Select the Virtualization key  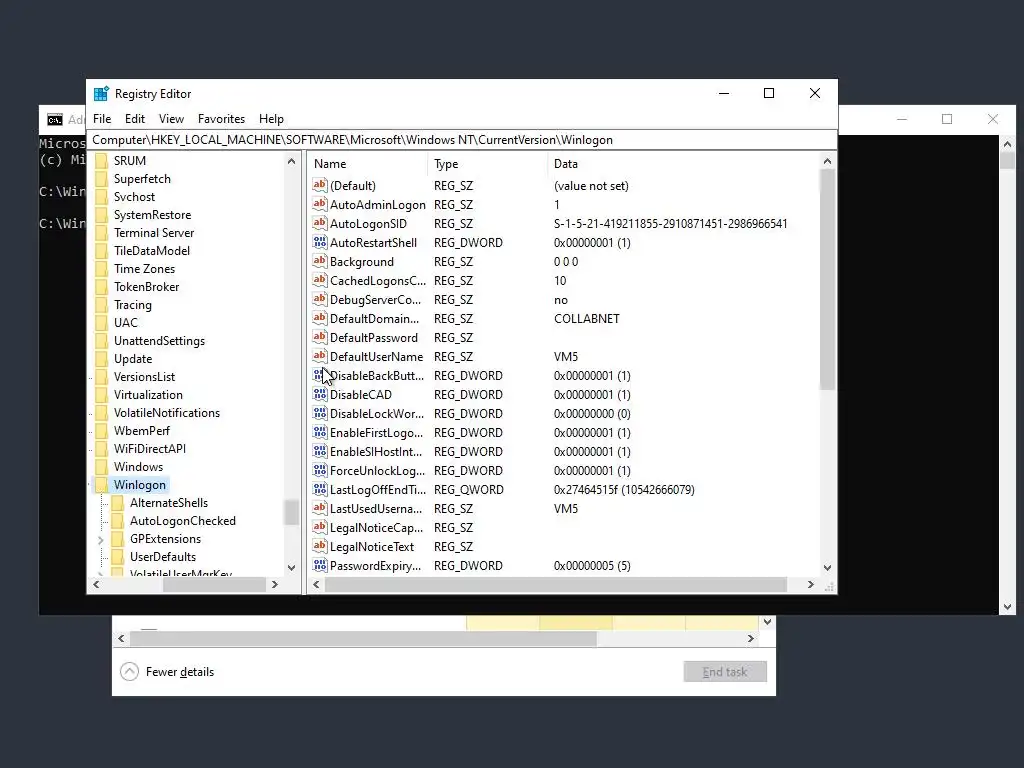[x=148, y=394]
